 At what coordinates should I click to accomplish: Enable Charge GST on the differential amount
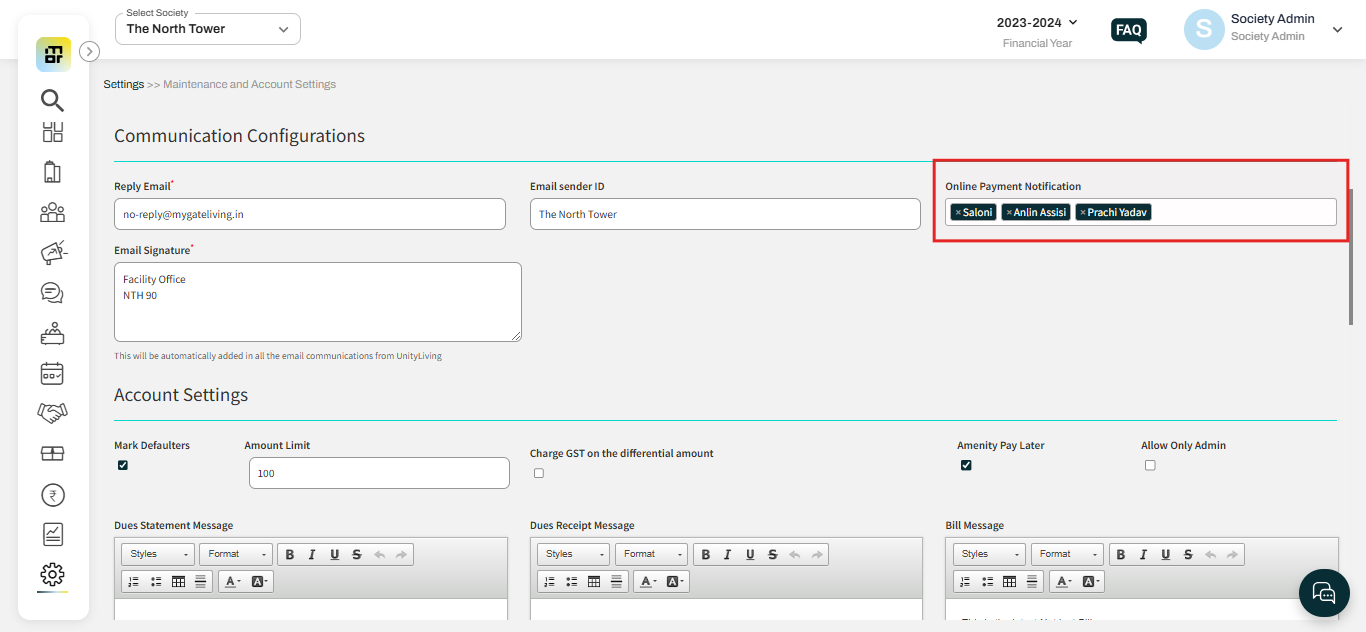[x=538, y=472]
